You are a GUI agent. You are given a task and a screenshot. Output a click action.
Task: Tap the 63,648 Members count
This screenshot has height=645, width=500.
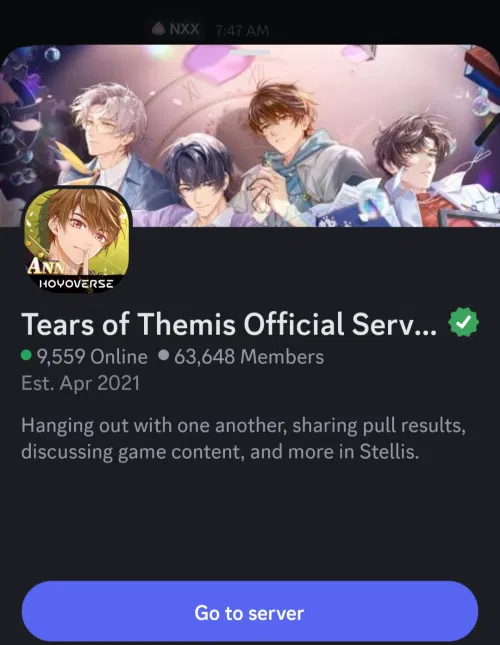coord(249,356)
